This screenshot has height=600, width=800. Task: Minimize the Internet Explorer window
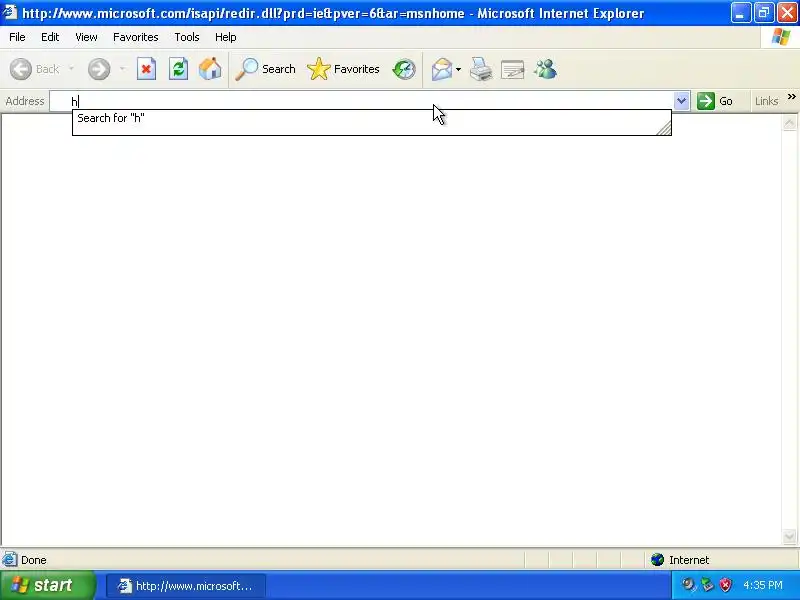point(740,12)
